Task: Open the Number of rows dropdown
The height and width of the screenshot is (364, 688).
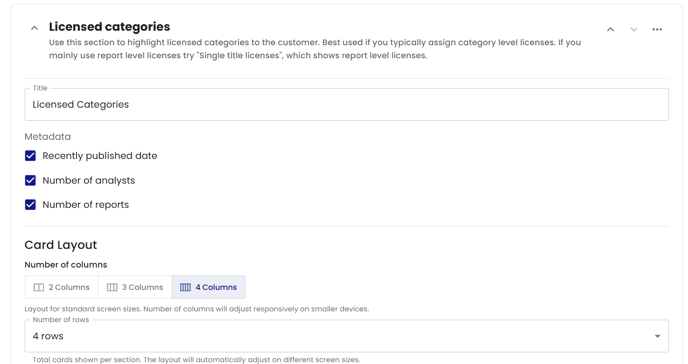Action: [346, 336]
